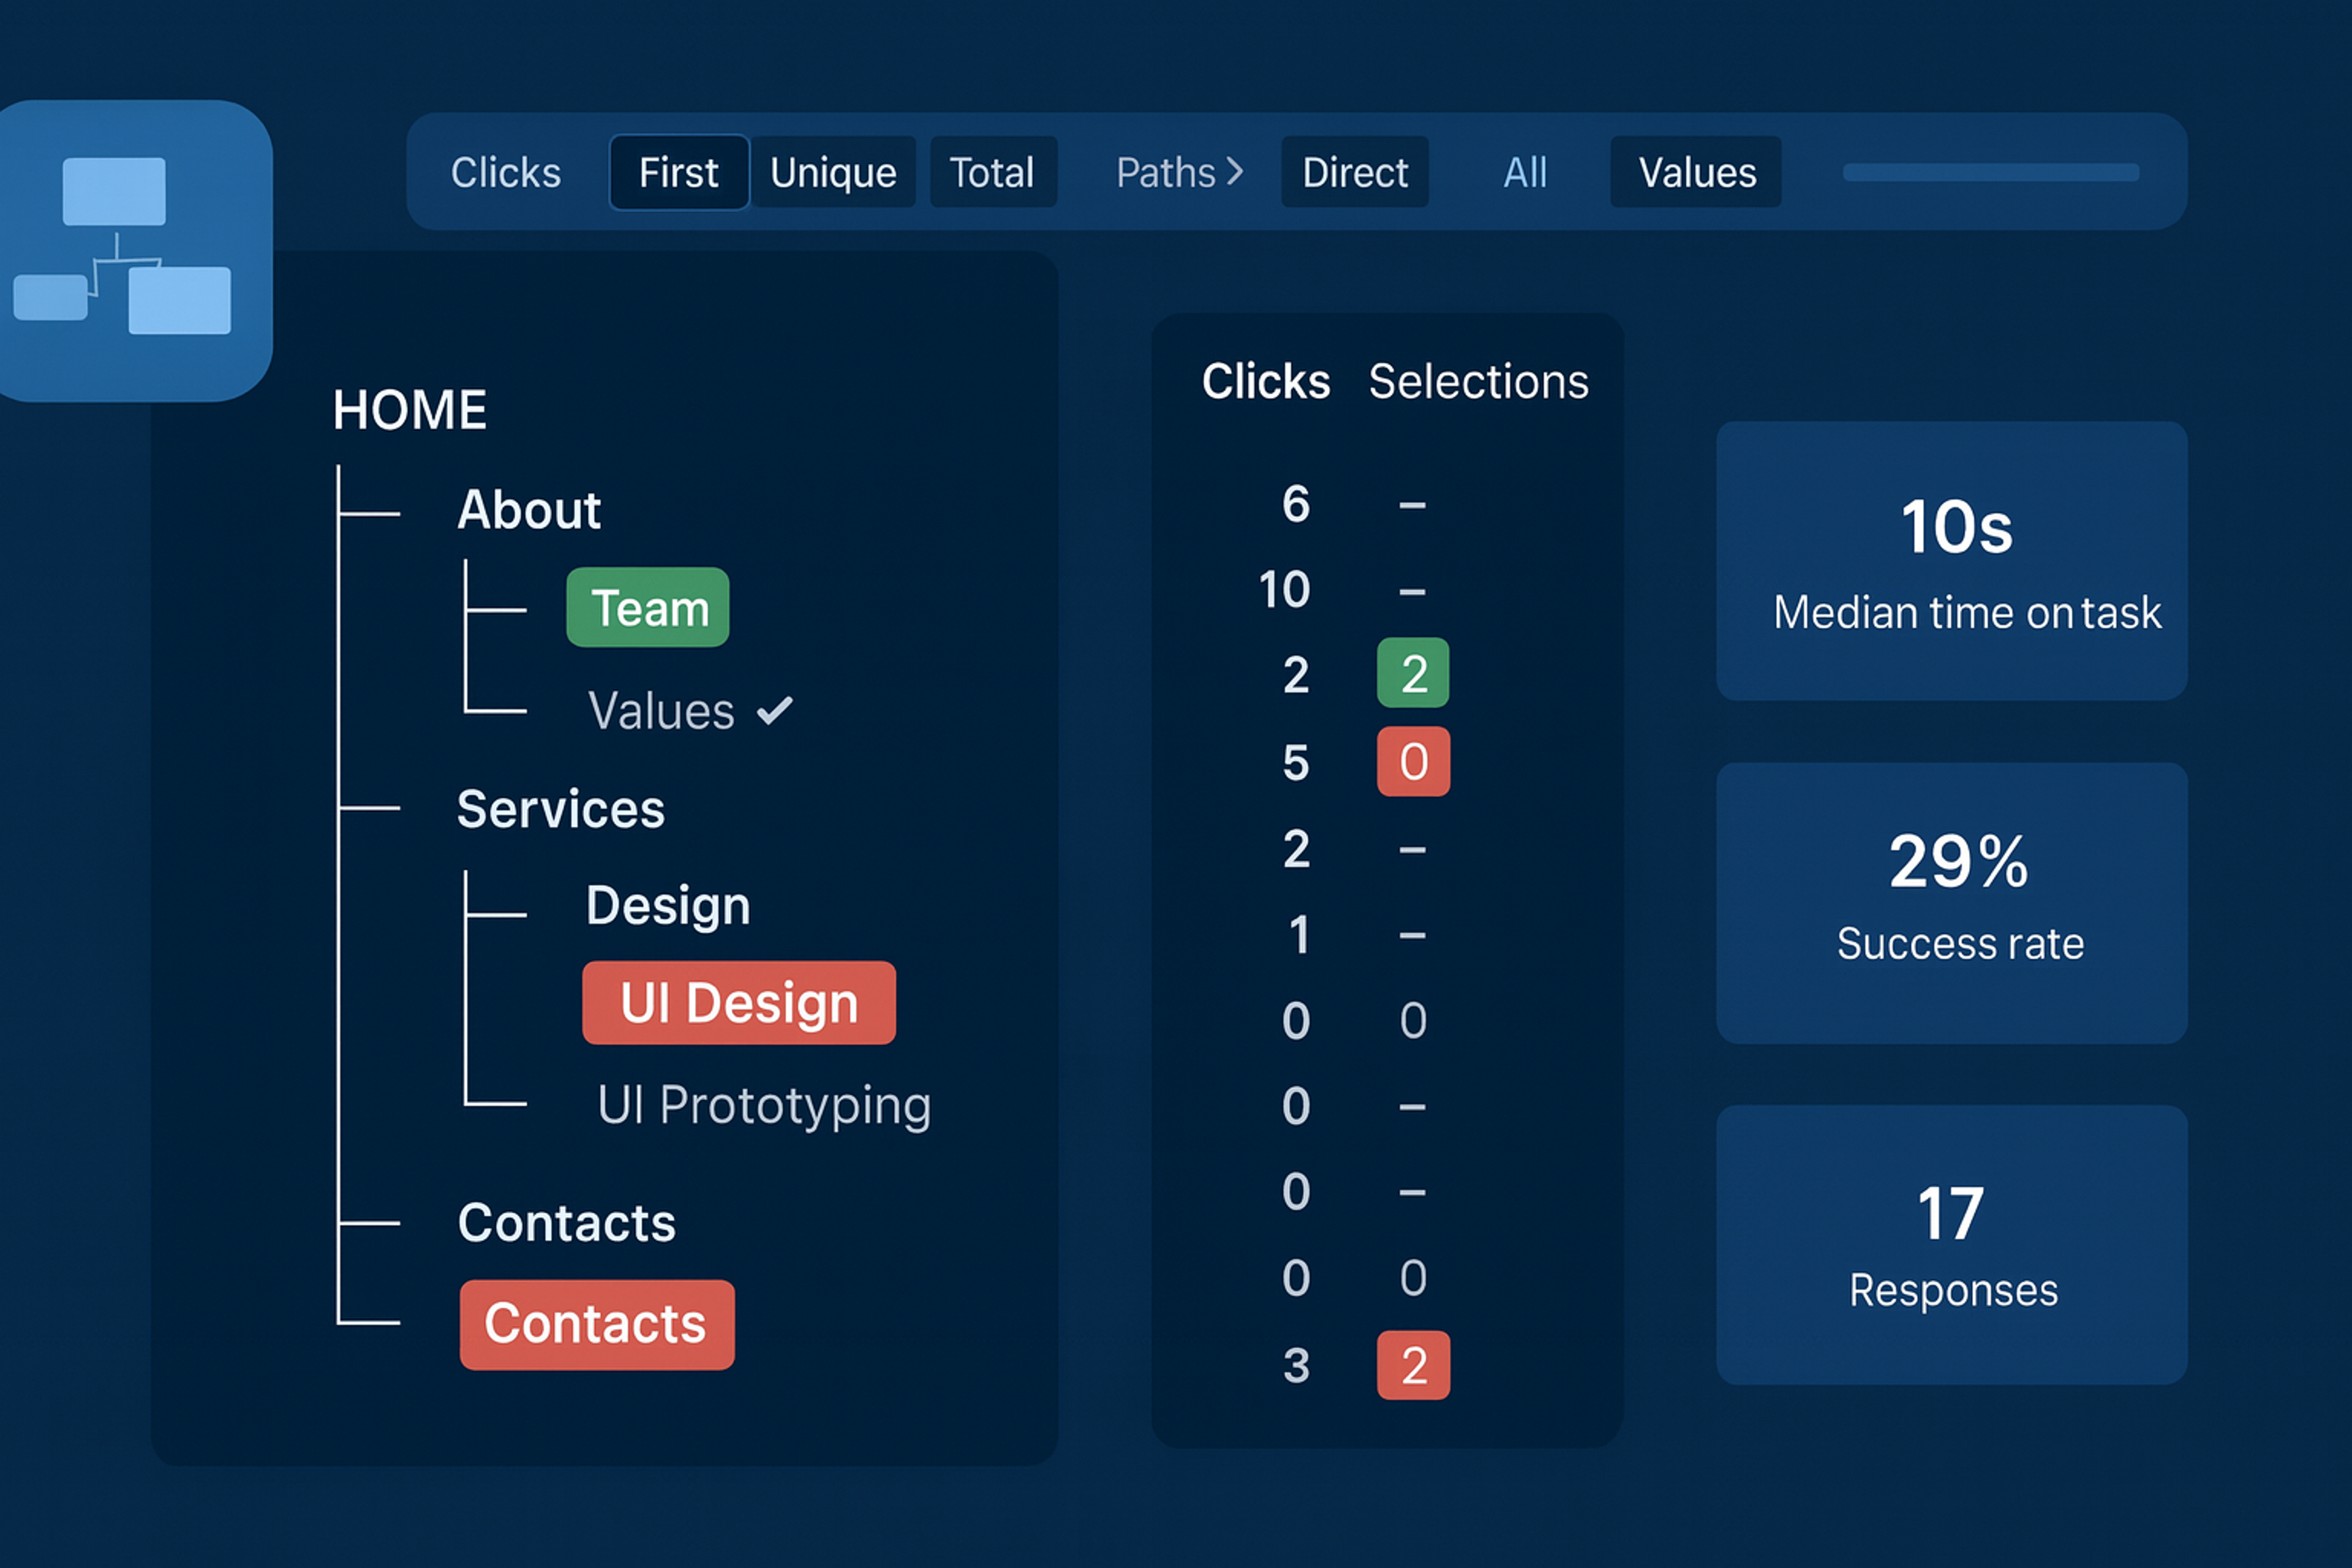Open the 10s Median time on task card

coord(1952,561)
